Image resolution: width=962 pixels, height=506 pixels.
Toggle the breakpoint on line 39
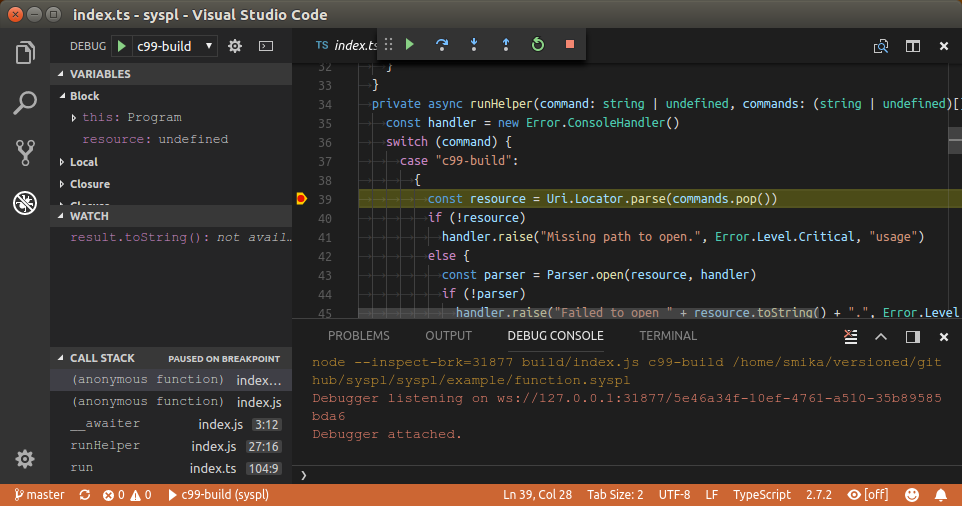click(x=301, y=199)
